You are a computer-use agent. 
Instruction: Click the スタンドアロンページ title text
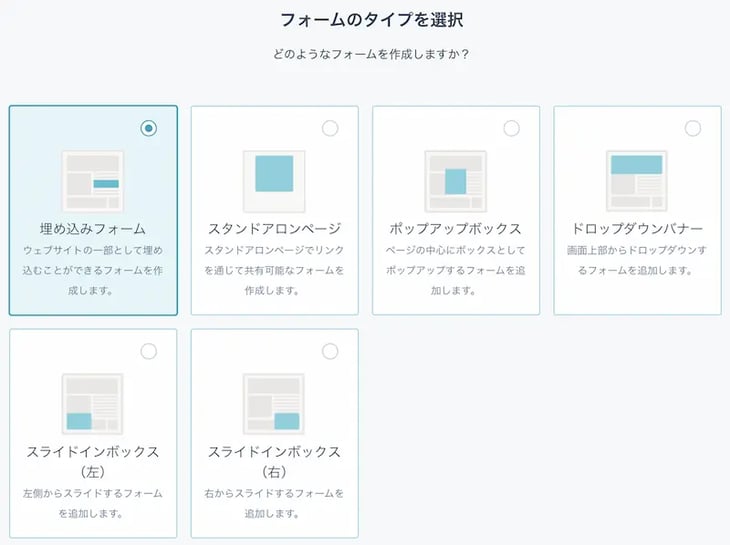point(274,228)
